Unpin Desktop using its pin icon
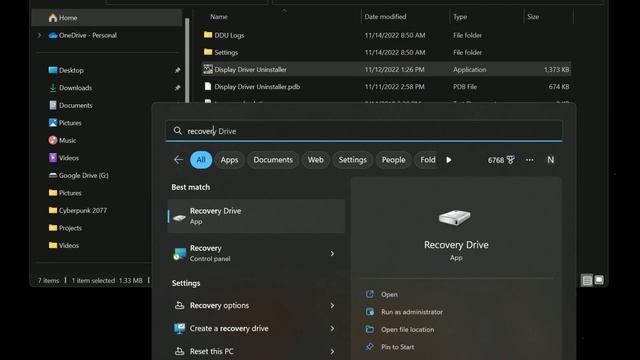This screenshot has width=640, height=360. click(177, 70)
